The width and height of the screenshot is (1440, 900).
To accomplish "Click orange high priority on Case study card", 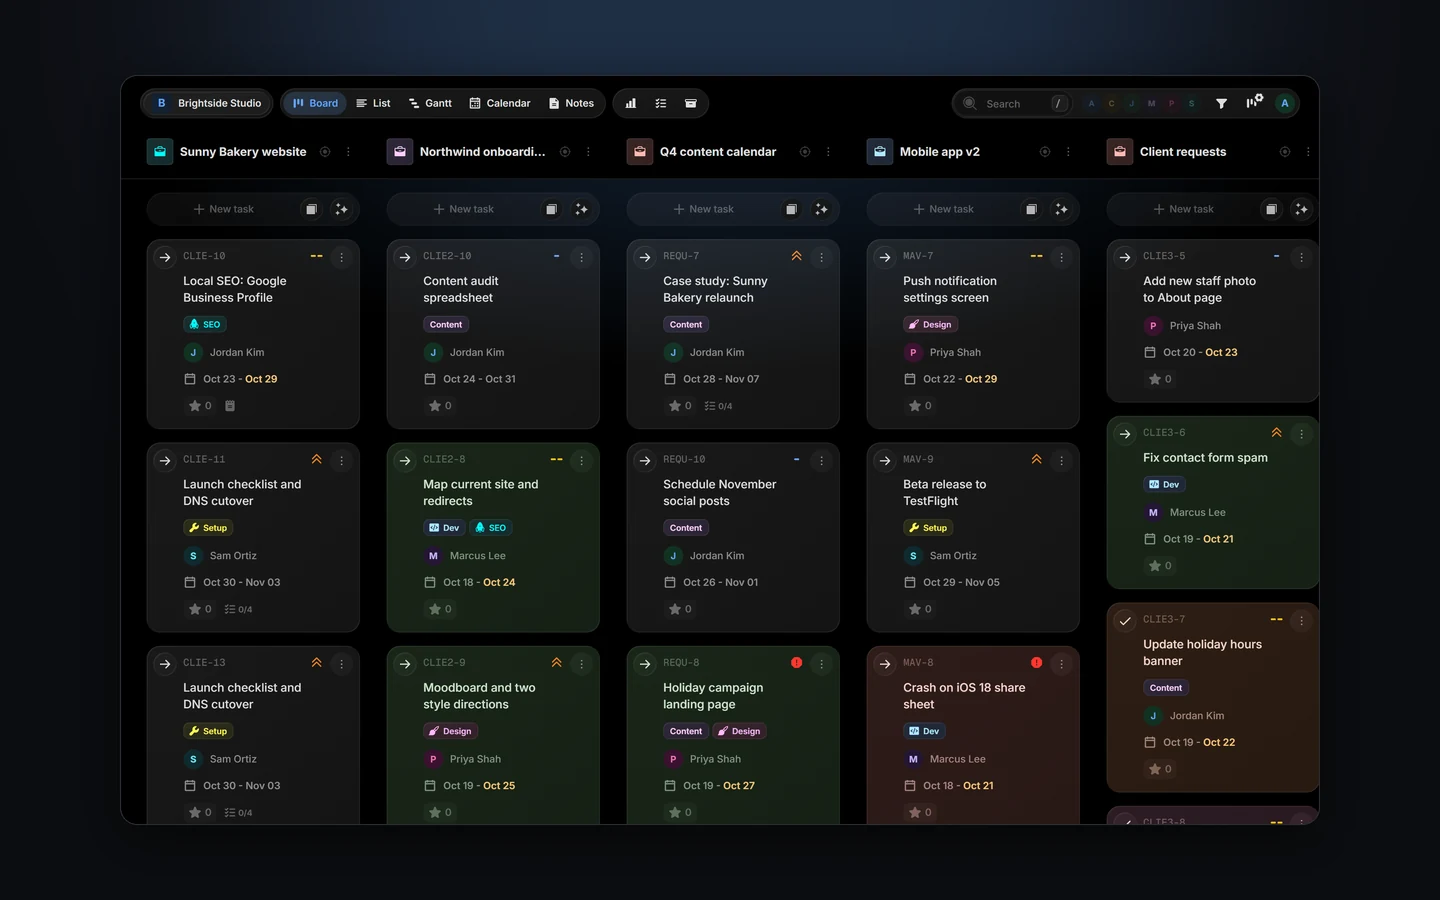I will click(796, 256).
